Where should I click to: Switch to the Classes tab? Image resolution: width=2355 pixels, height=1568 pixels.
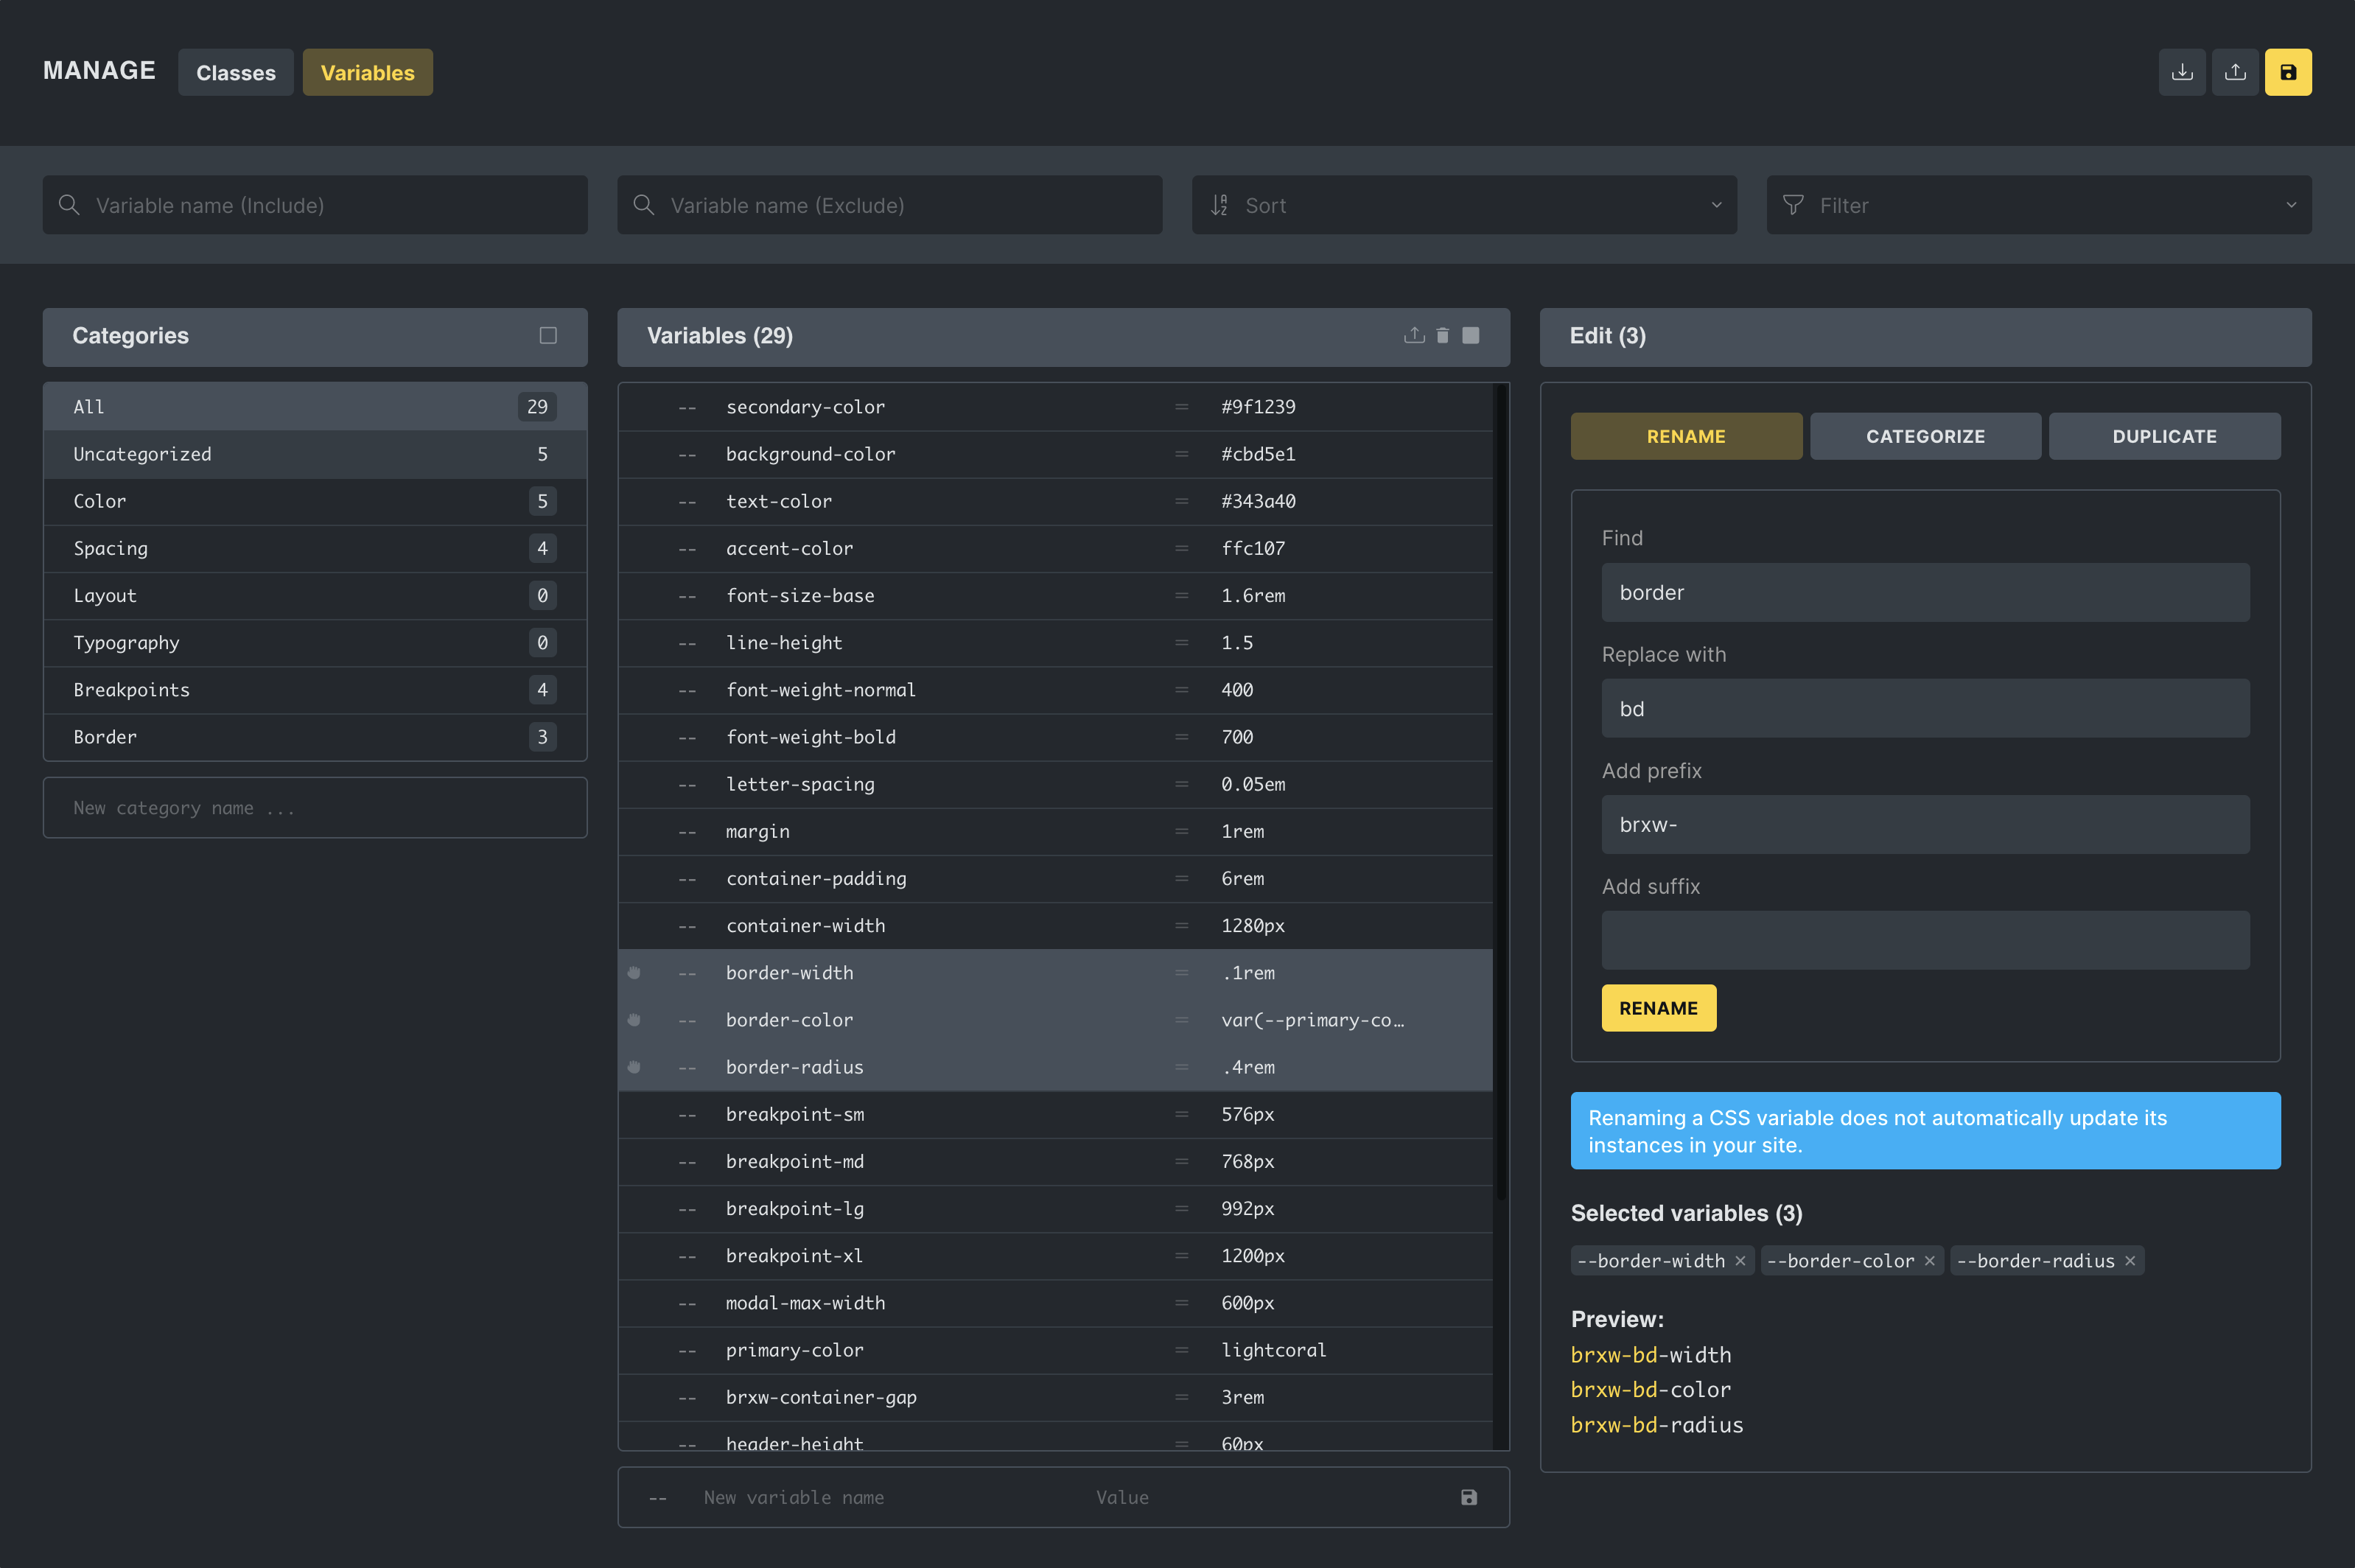click(236, 73)
